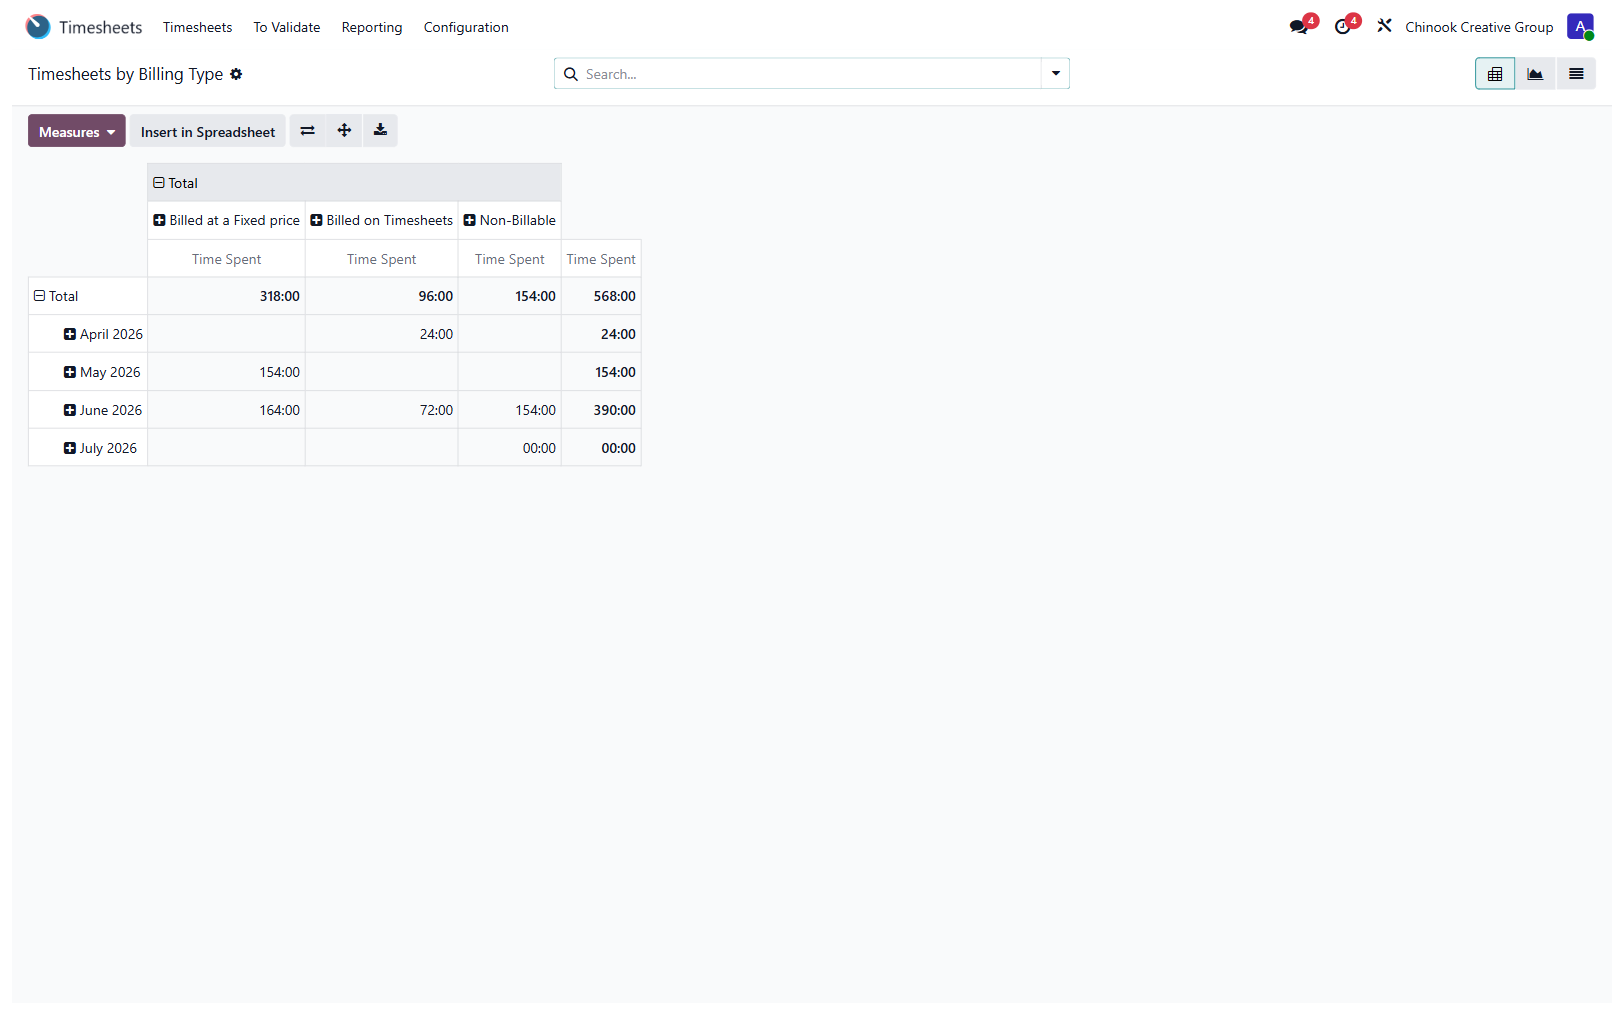
Task: Click June 2026 154:00 Non-Billable cell
Action: tap(509, 410)
